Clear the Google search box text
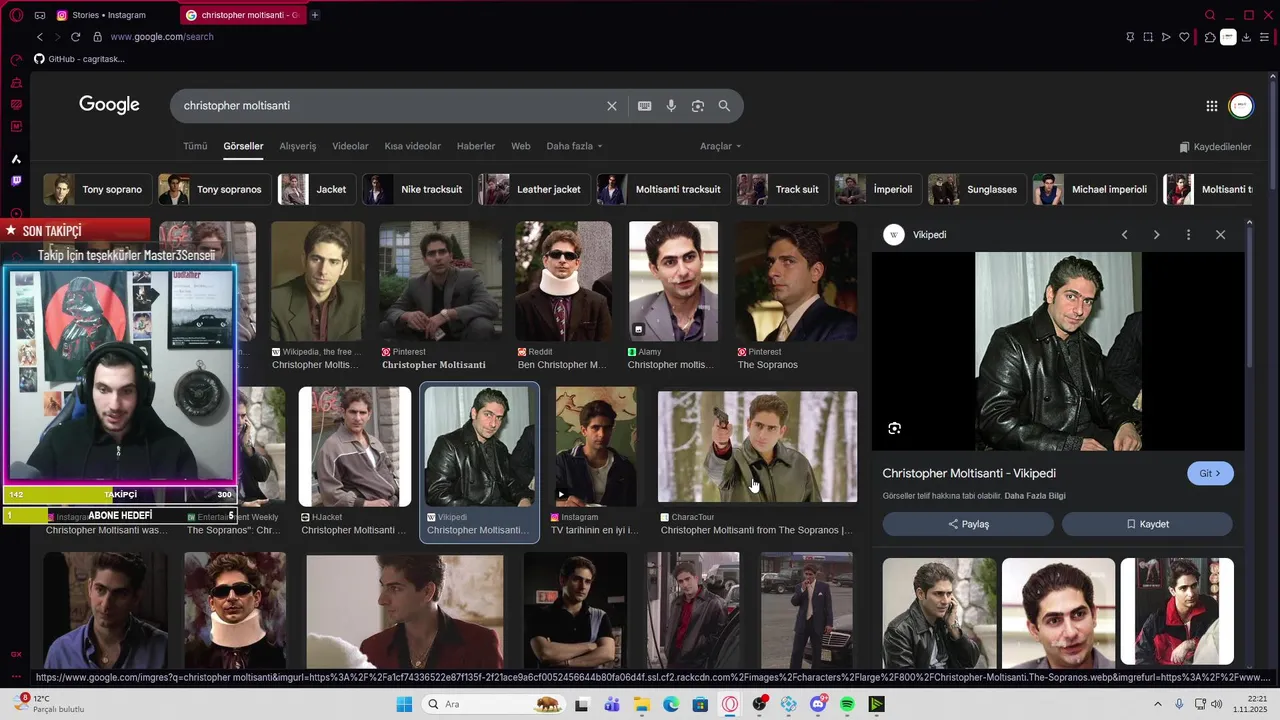 click(612, 106)
